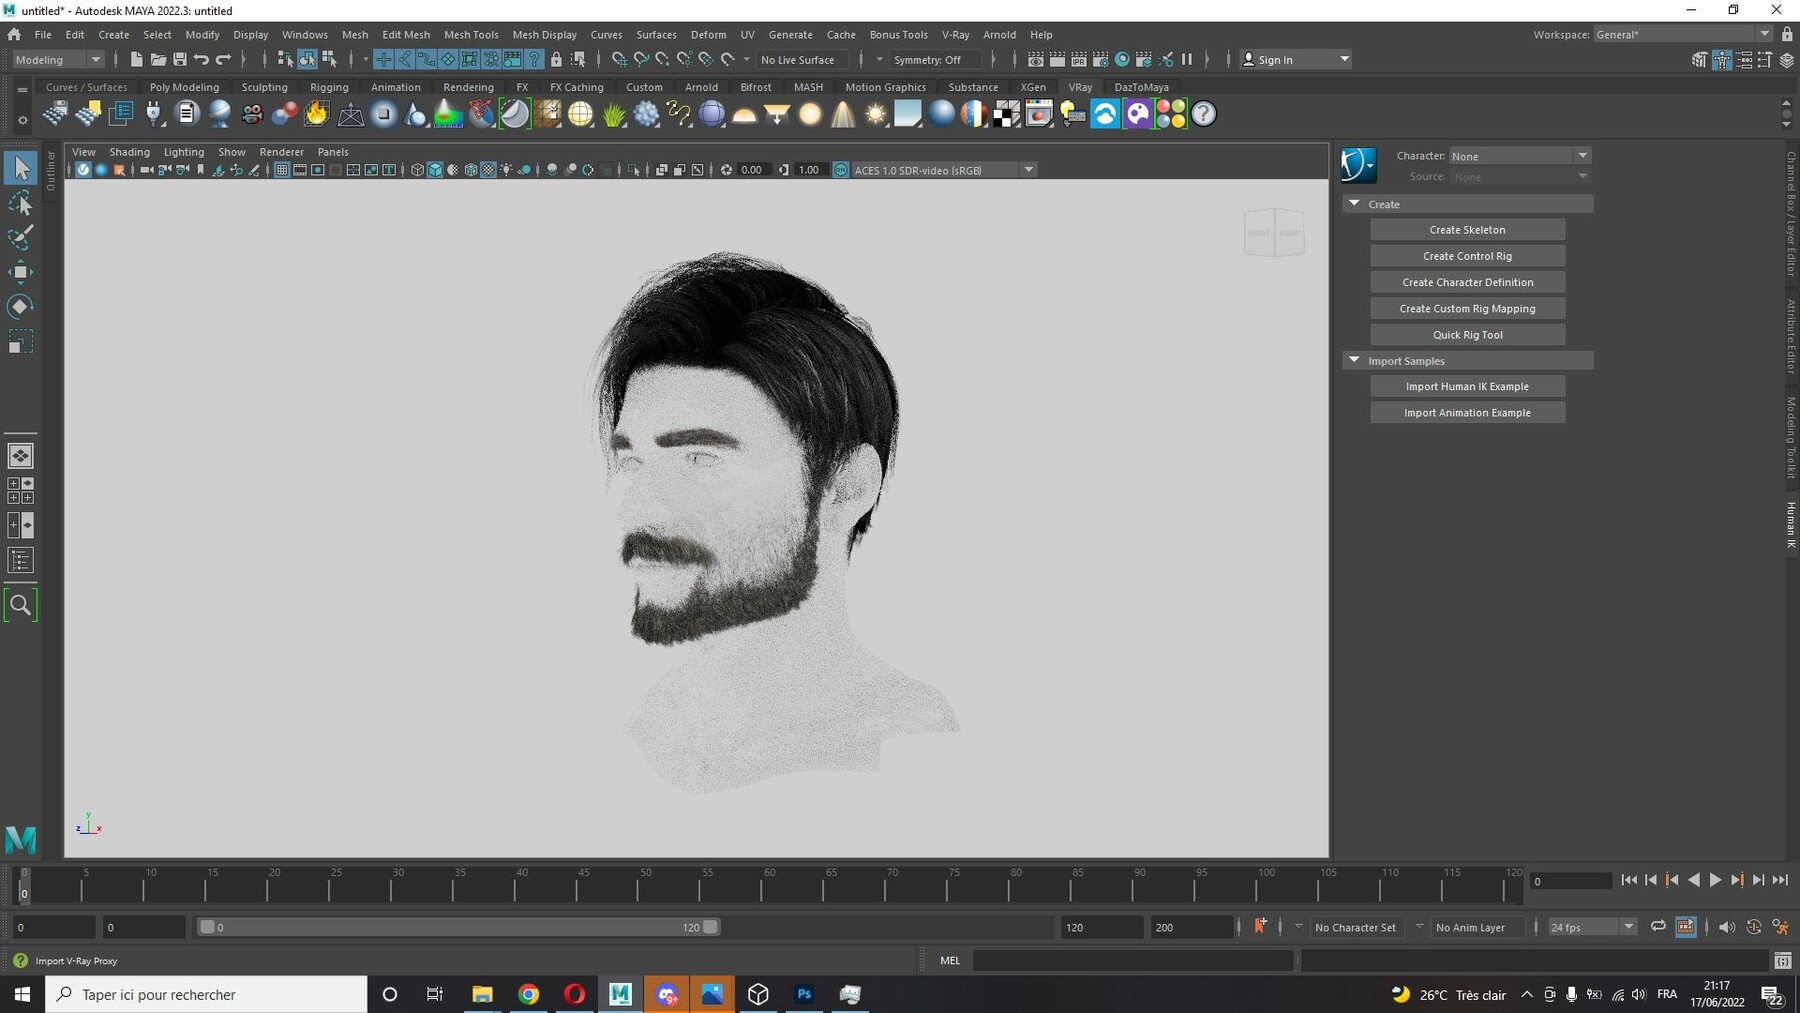Viewport: 1800px width, 1013px height.
Task: Click the HumanIK character icon
Action: pyautogui.click(x=1358, y=165)
